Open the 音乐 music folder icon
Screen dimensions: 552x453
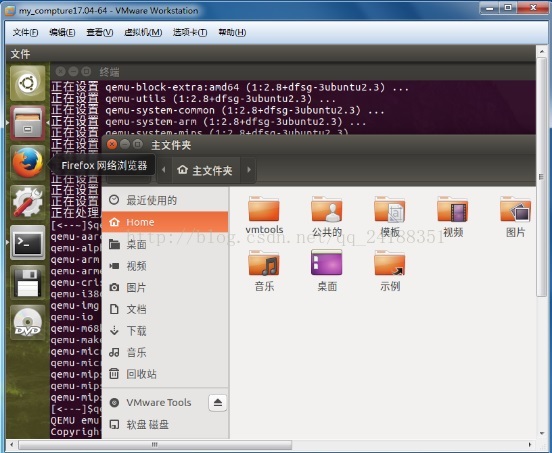[x=264, y=270]
